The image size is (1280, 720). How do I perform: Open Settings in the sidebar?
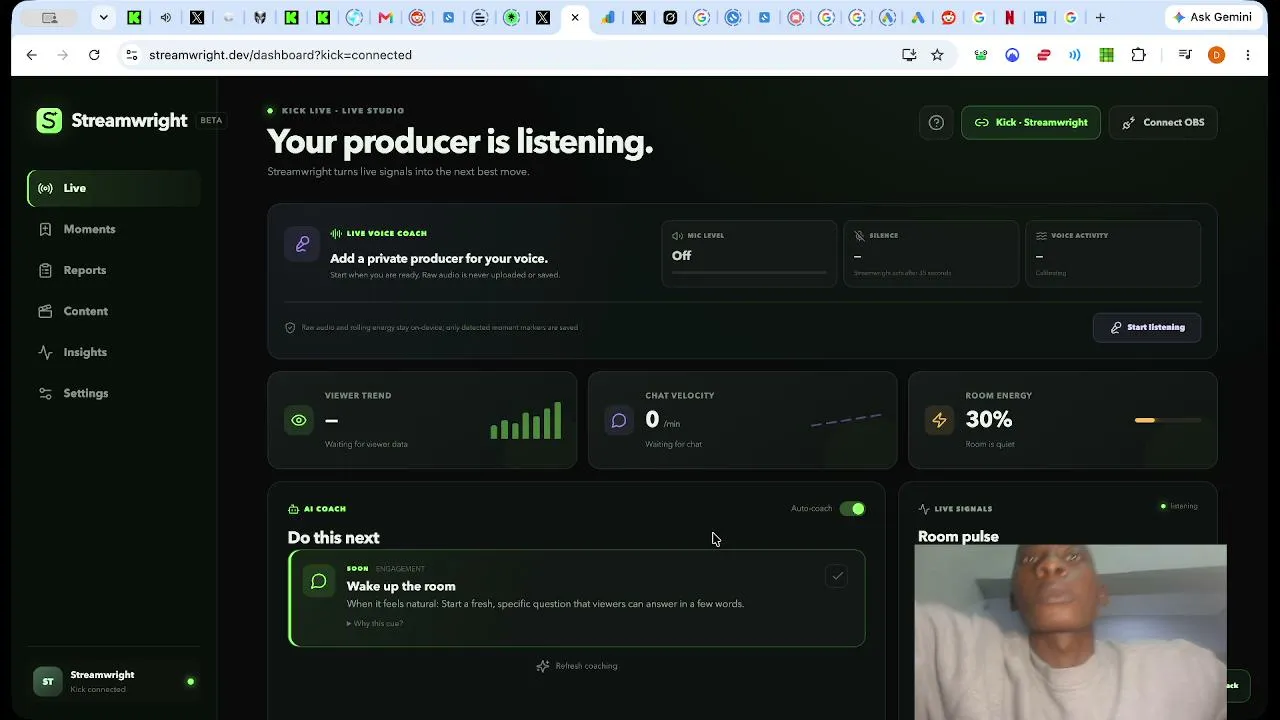[114, 393]
